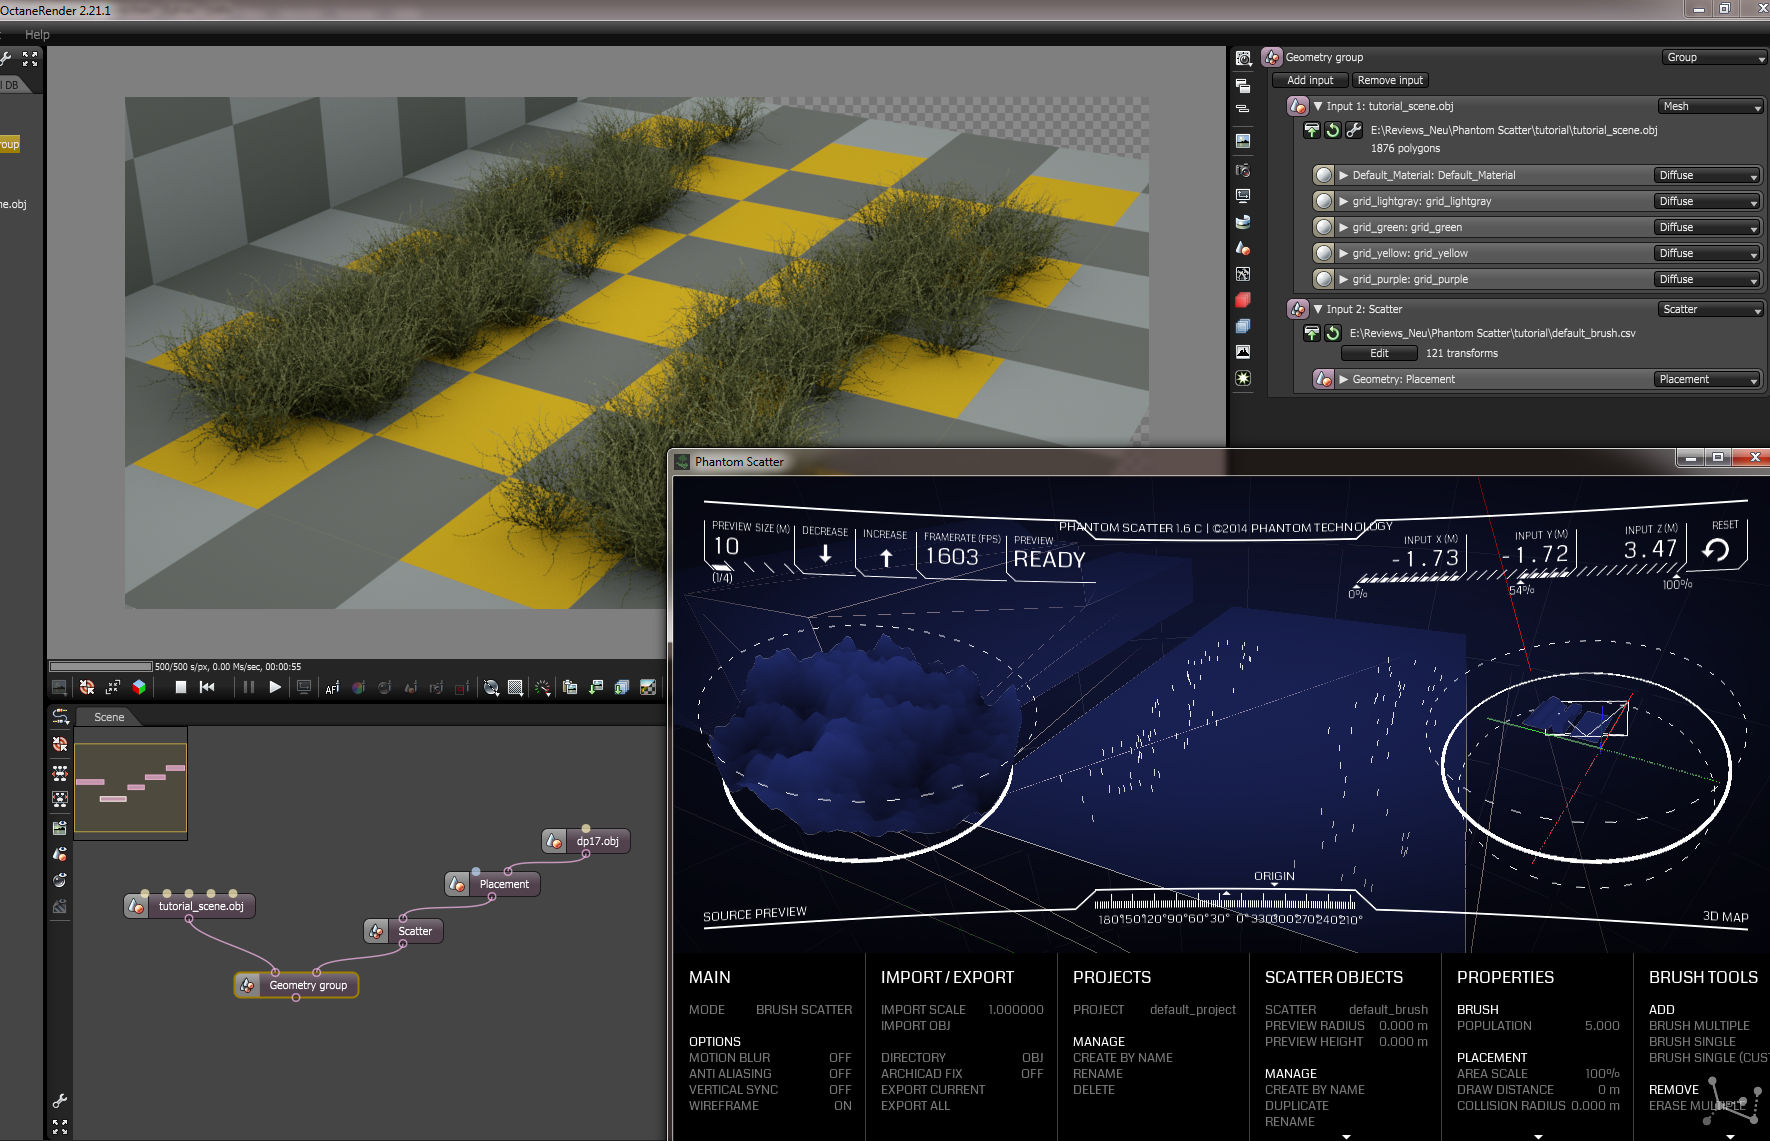Screen dimensions: 1770x1141
Task: Click the camera icon in inspector sidebar
Action: coord(1243,170)
